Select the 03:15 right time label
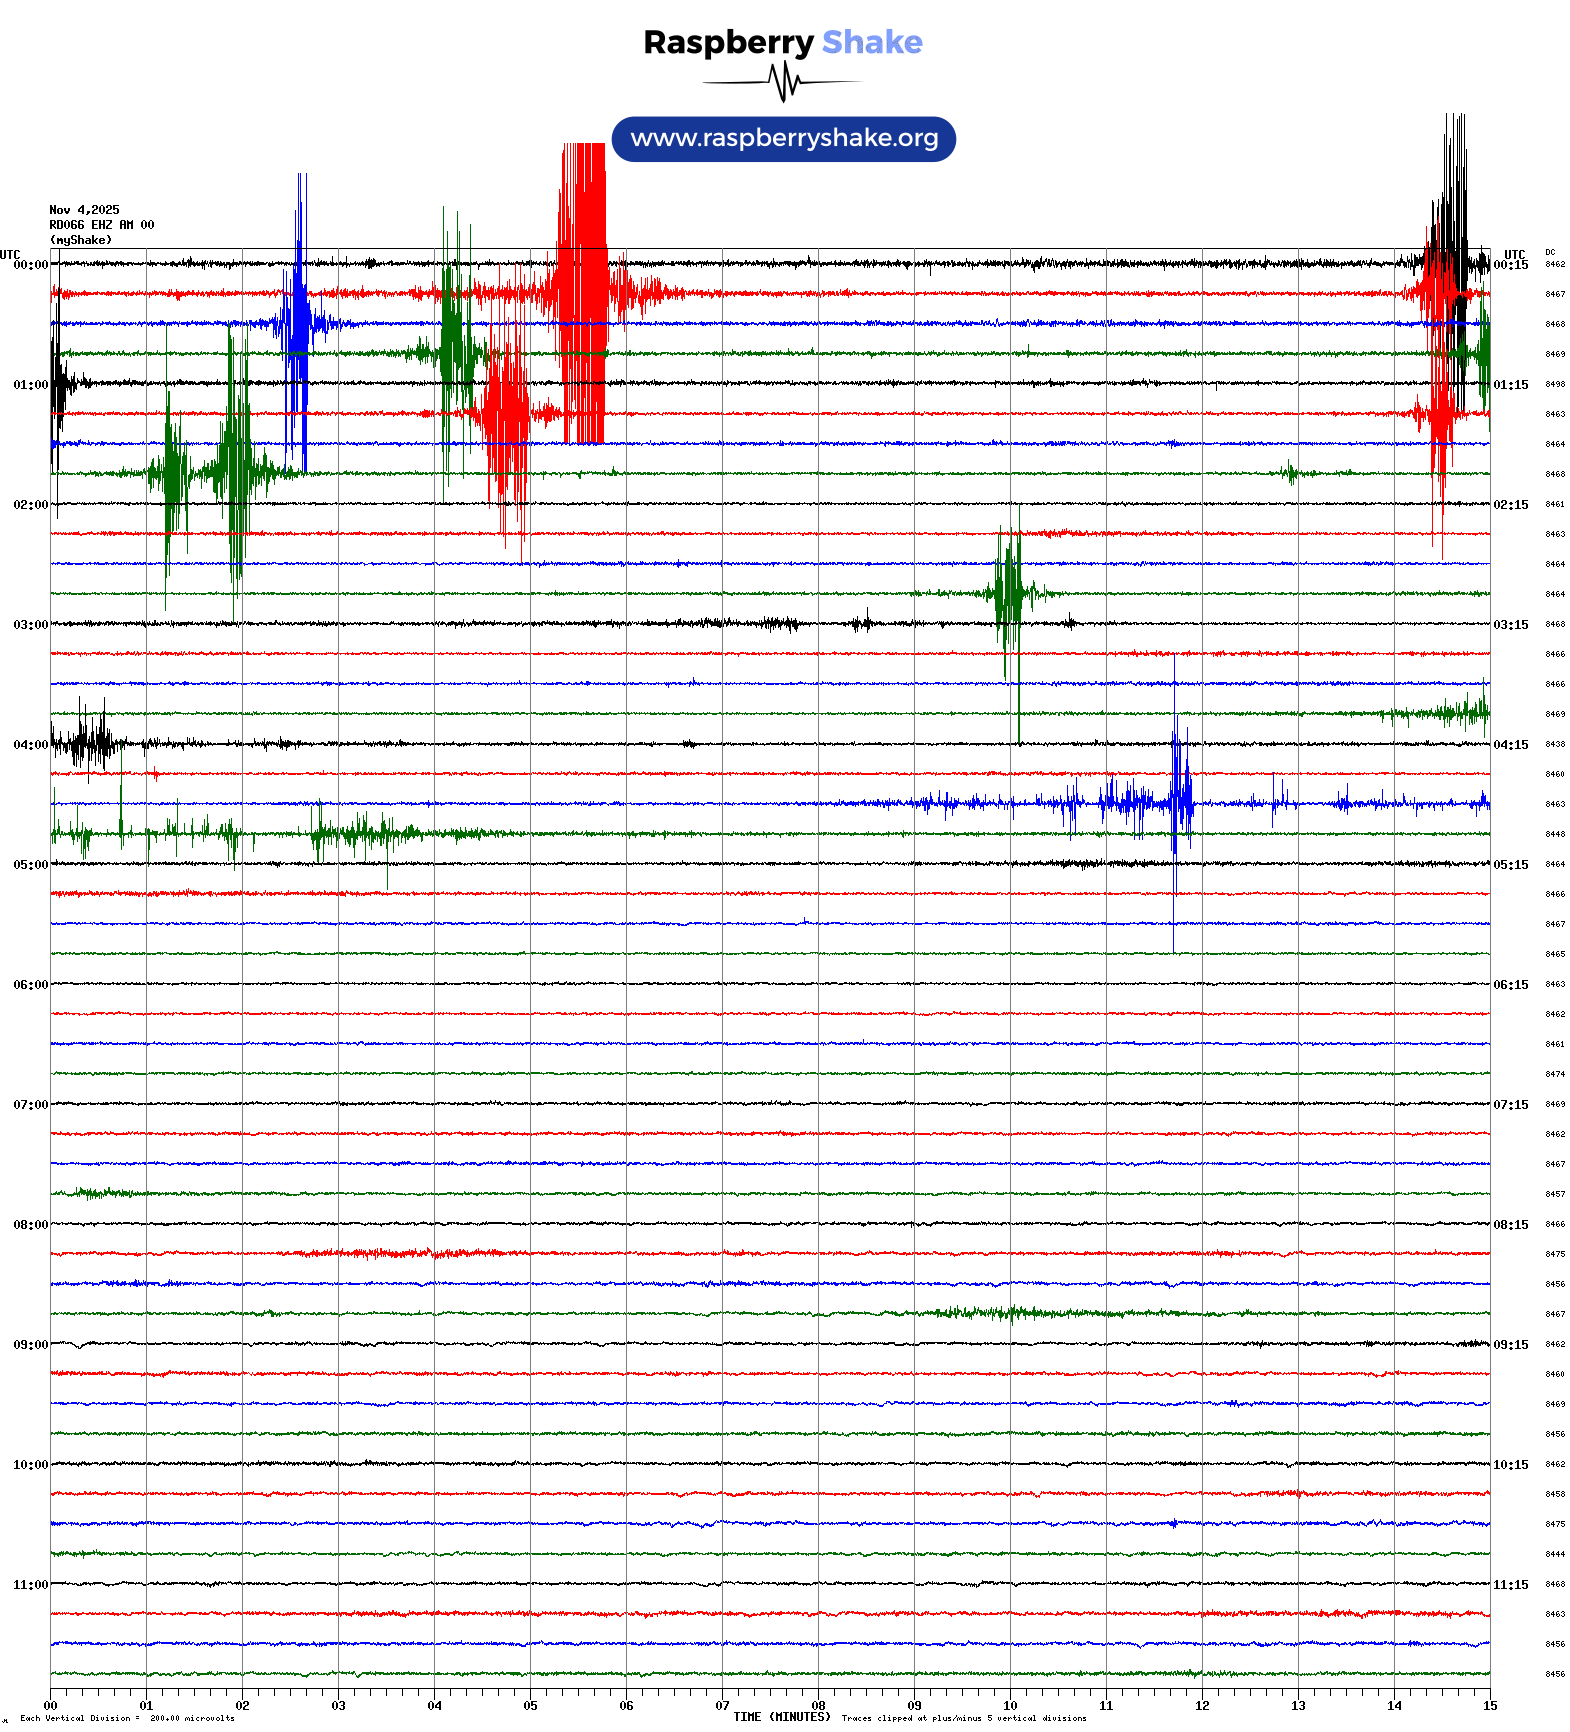 click(1510, 625)
